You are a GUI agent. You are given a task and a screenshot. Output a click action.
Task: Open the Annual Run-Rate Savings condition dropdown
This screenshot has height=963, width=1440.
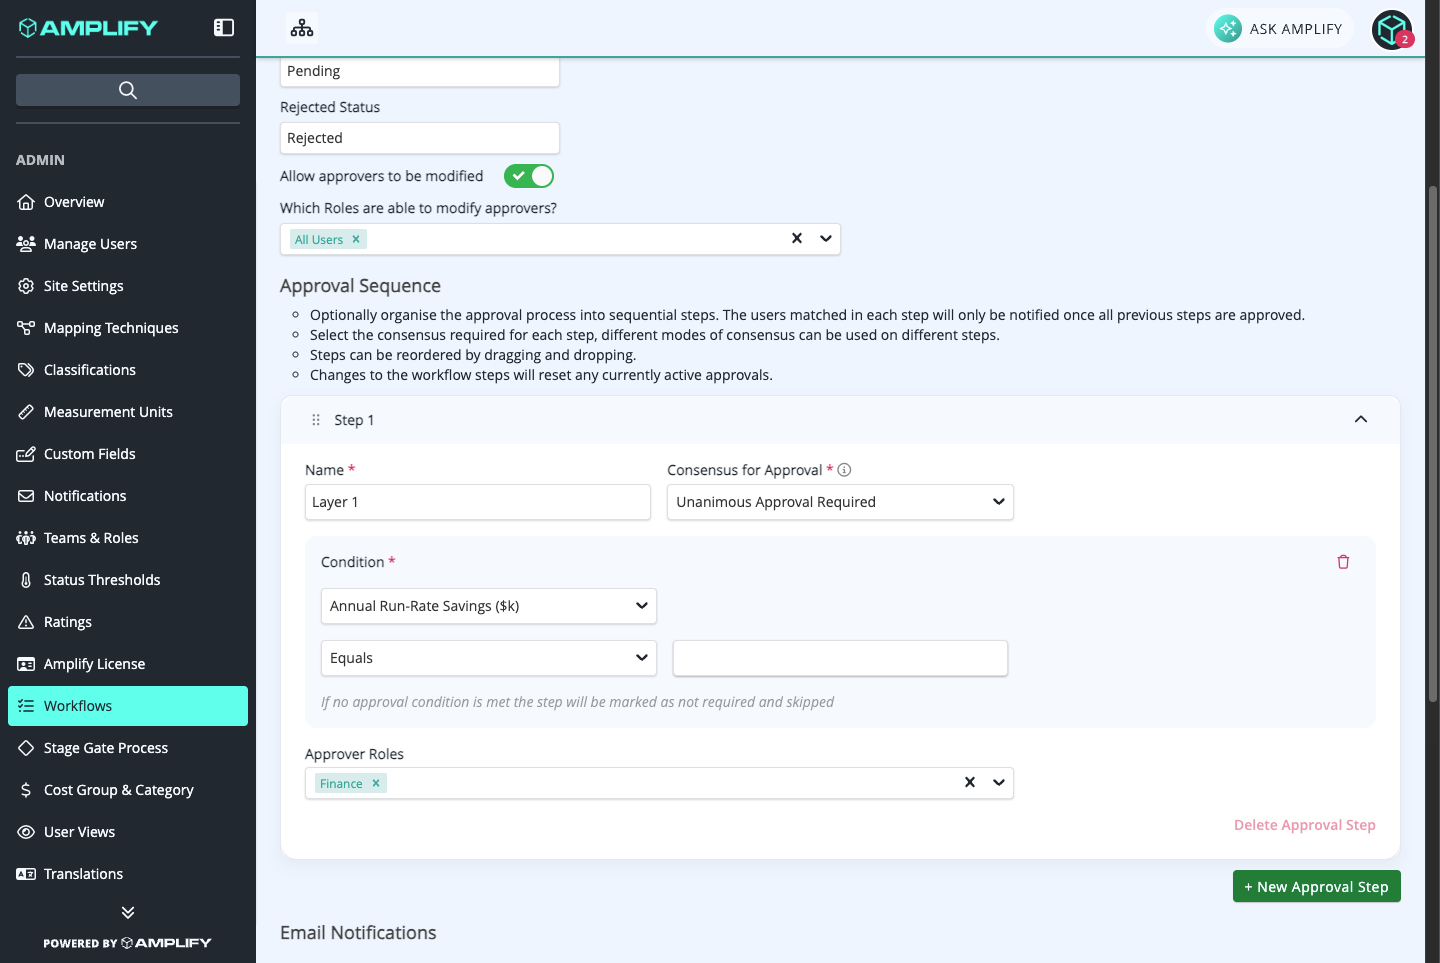pos(489,606)
